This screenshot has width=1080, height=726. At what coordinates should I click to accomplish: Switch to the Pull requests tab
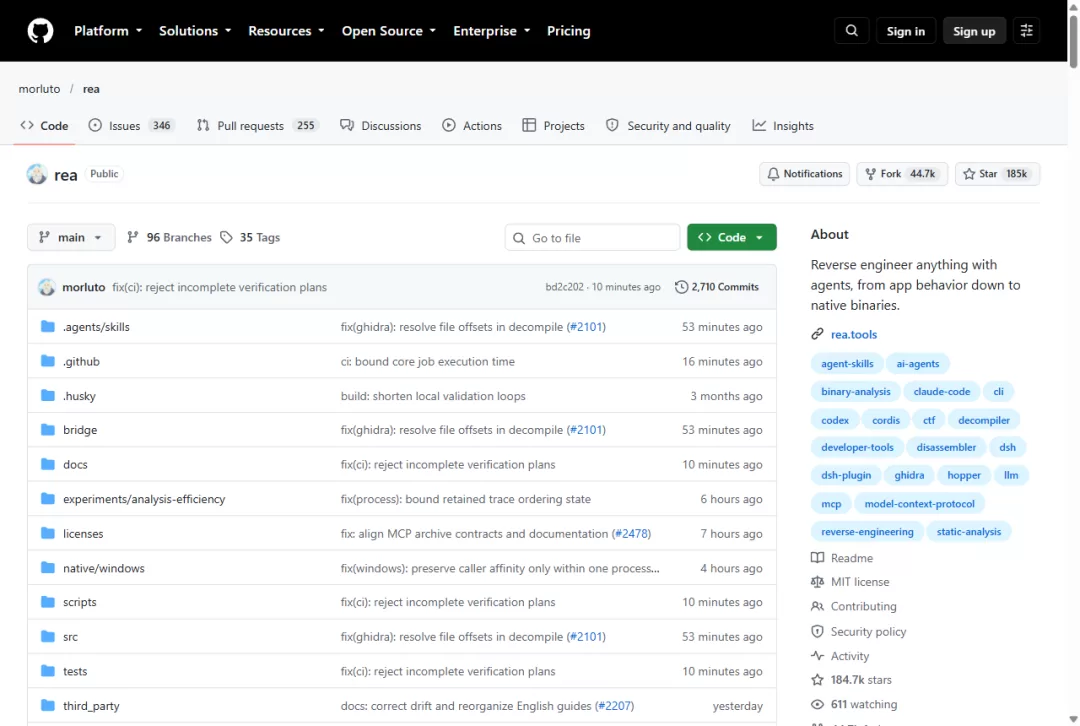(258, 125)
